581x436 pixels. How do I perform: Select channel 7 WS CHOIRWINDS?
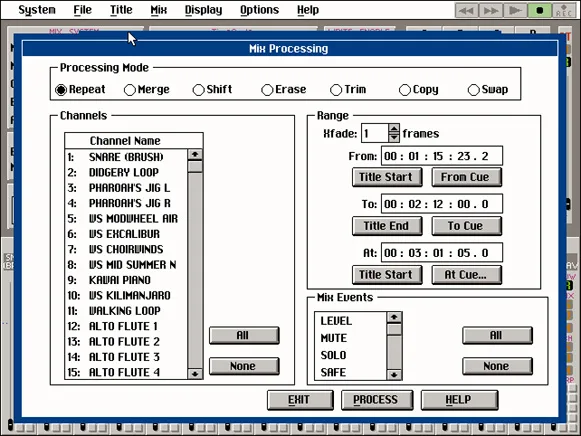point(126,249)
